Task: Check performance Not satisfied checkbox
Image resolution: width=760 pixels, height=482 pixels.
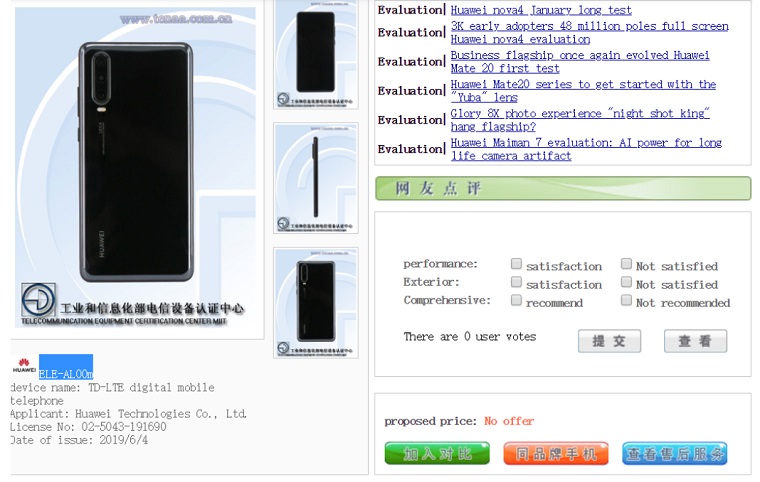Action: pos(626,264)
